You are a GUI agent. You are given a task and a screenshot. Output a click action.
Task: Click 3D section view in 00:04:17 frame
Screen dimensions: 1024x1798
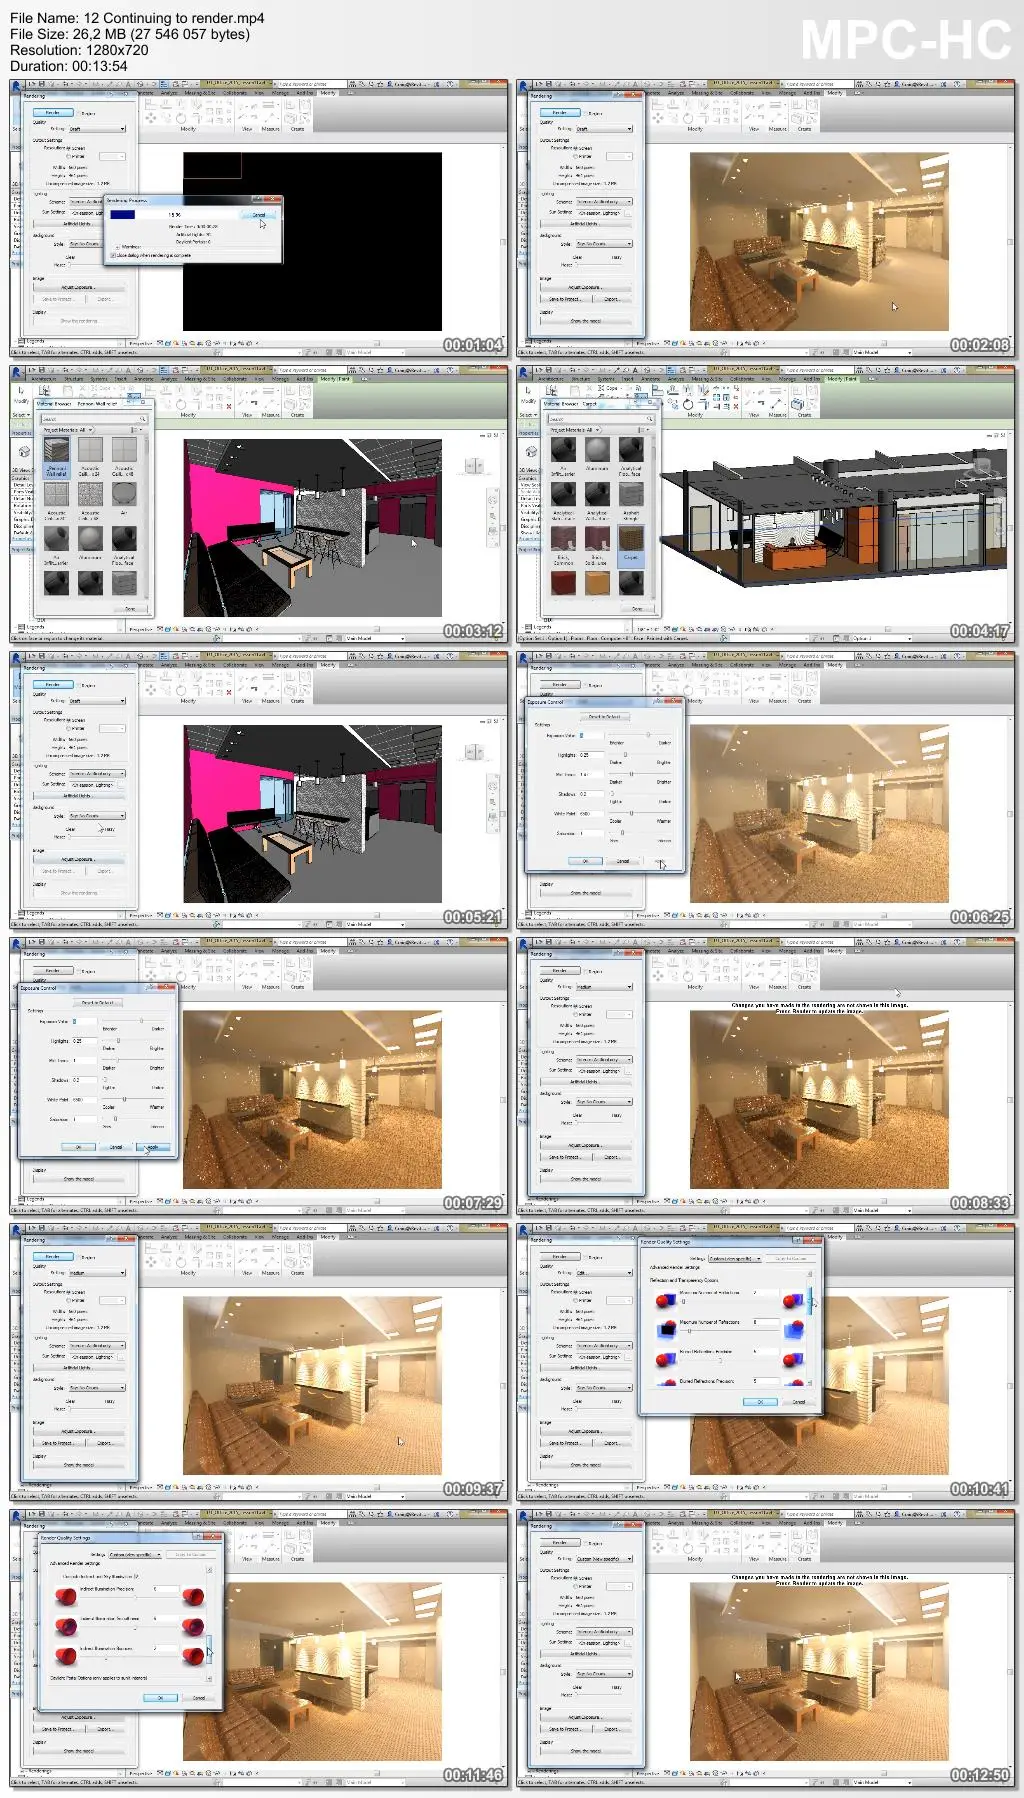click(833, 516)
